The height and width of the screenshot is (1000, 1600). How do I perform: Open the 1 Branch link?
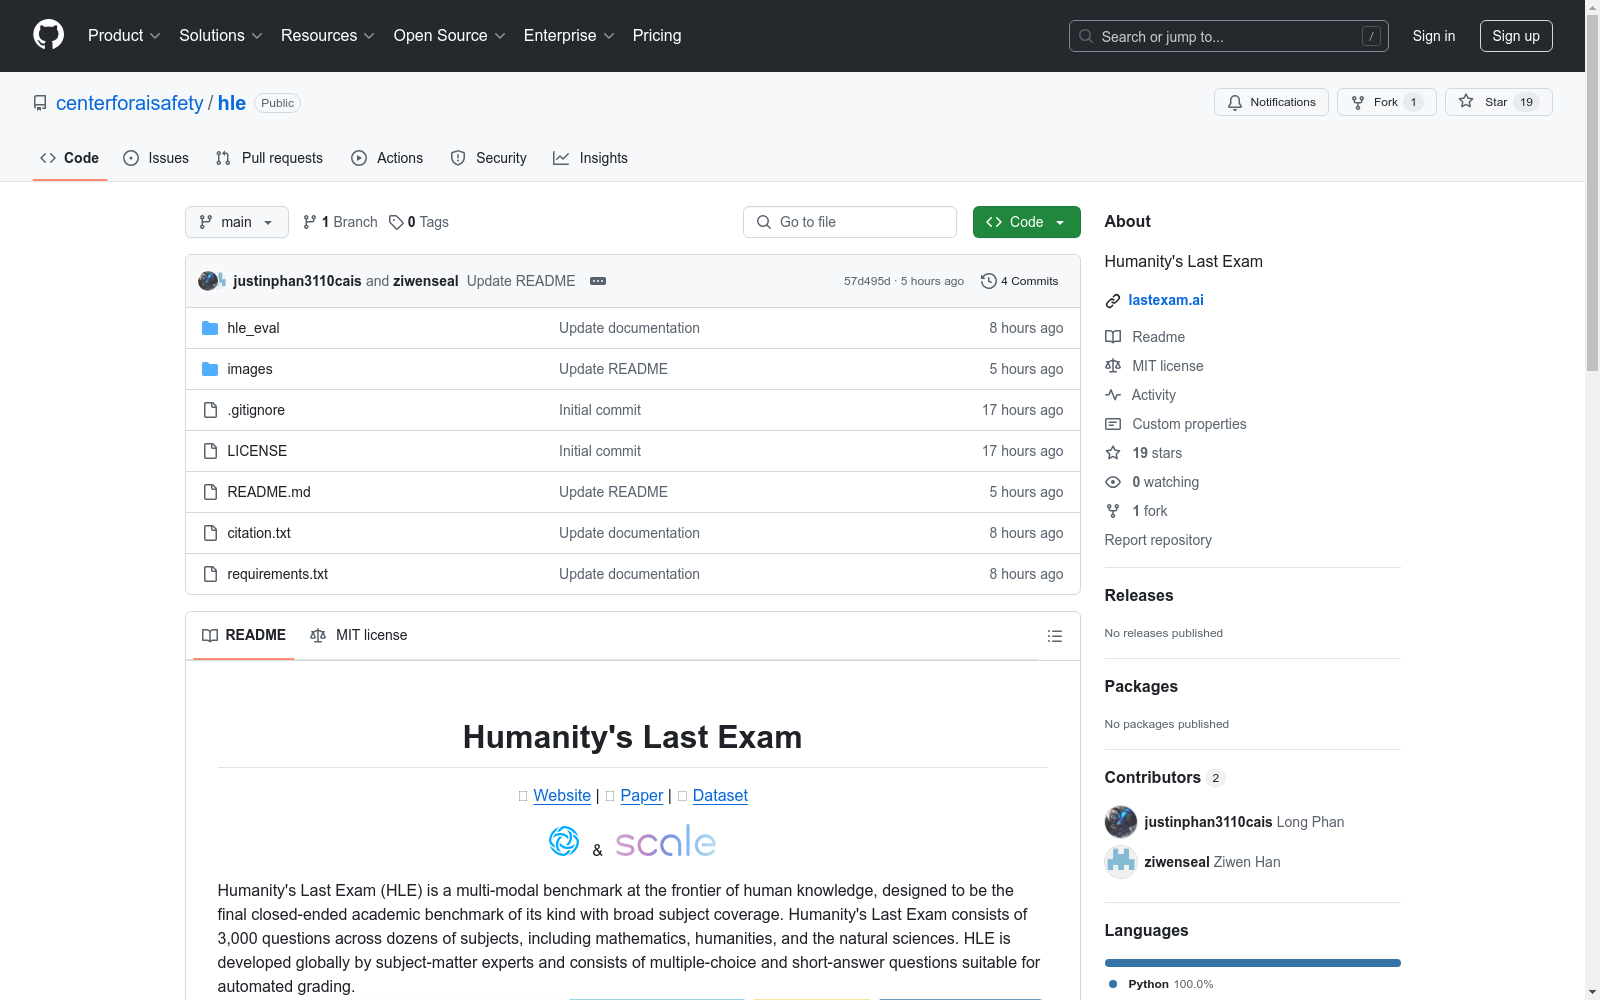tap(341, 222)
